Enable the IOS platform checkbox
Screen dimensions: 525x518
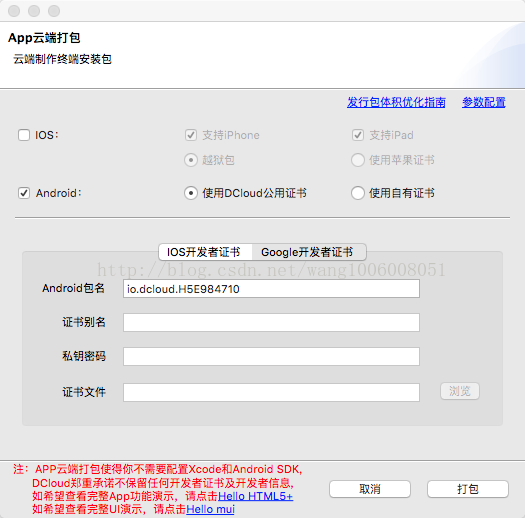point(24,135)
